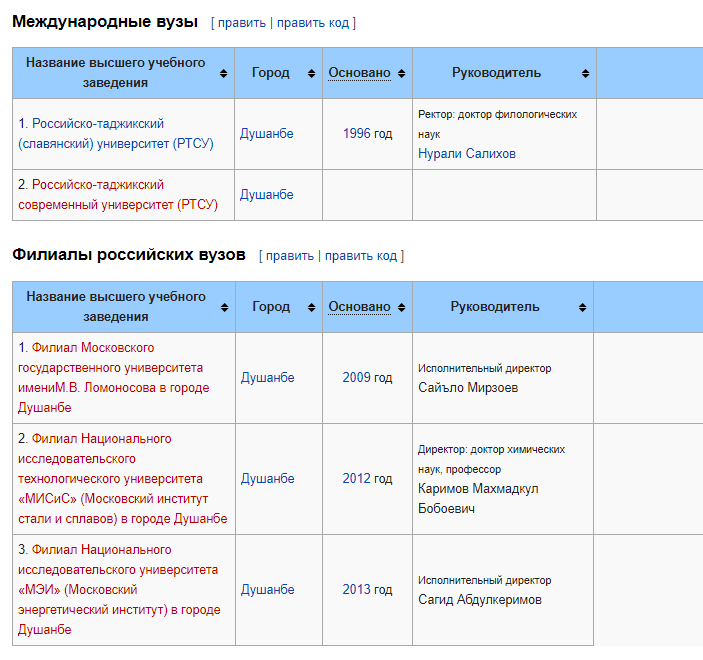Click 'Ректор: доктор филологических наук' text
Viewport: 703px width, 660px height.
pos(497,124)
